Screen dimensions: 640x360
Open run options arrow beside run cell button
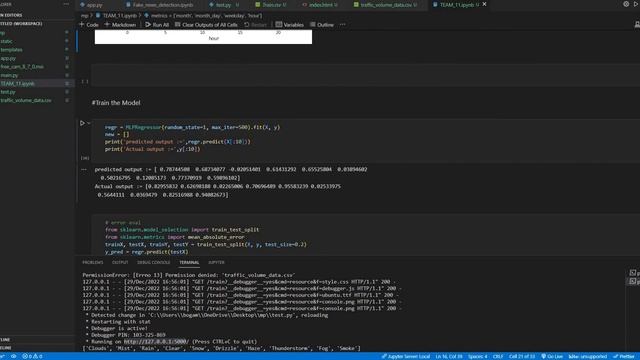[89, 123]
